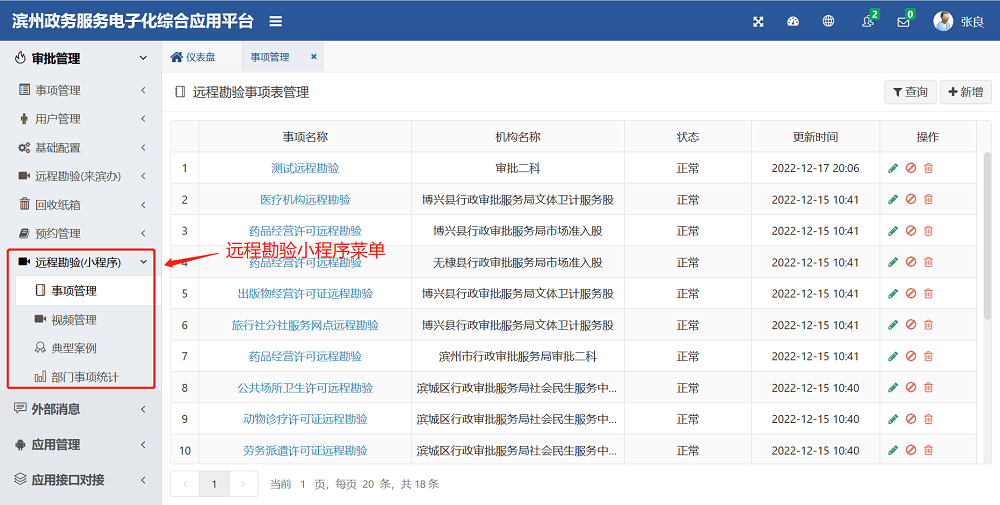Screen dimensions: 1000x505
Task: Disable row 5 using the ban icon
Action: (x=911, y=294)
